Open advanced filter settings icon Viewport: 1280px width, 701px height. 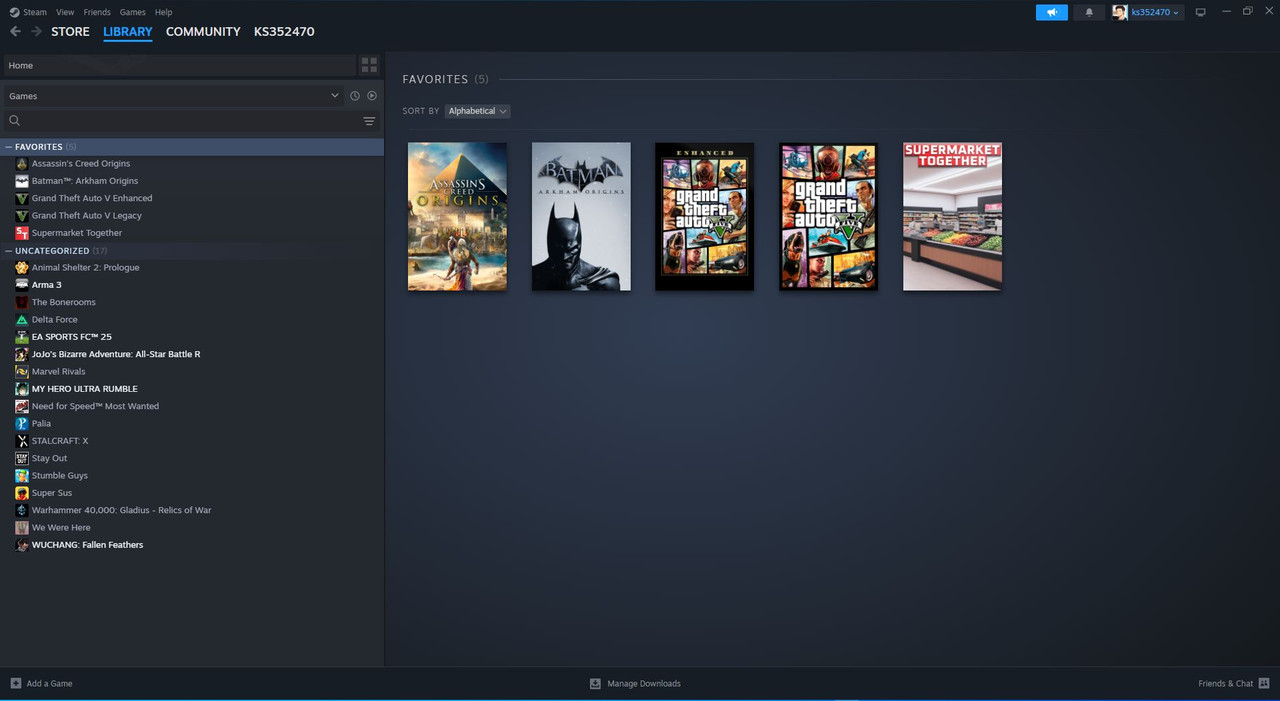[x=369, y=121]
